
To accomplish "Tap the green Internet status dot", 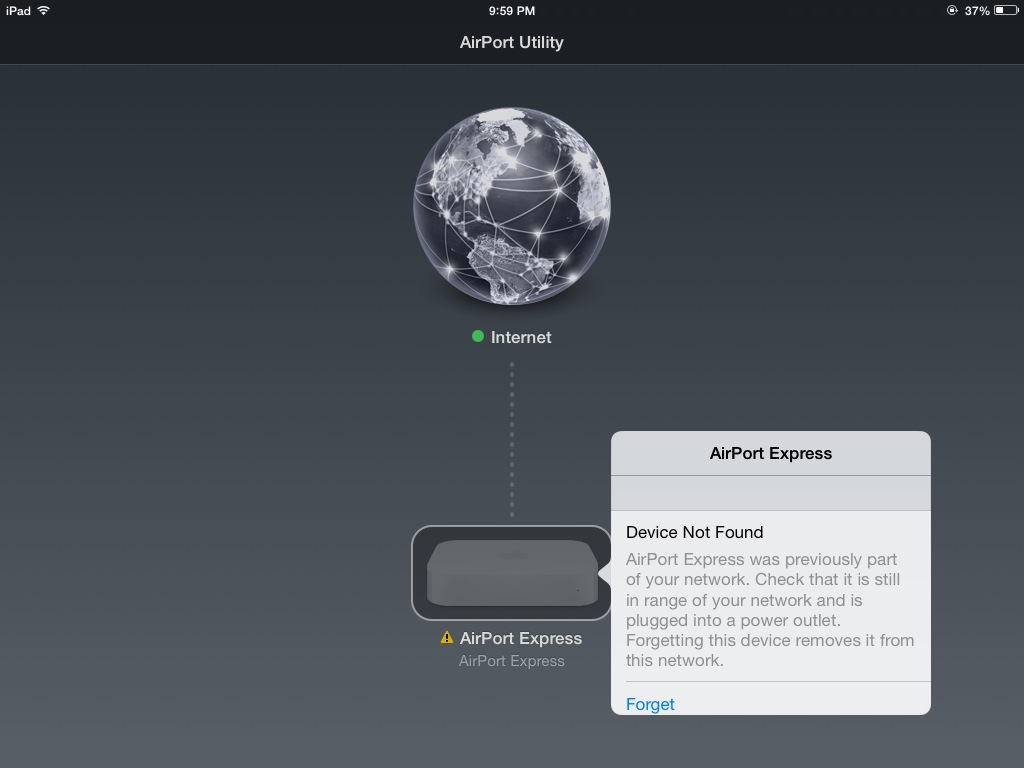I will point(478,336).
